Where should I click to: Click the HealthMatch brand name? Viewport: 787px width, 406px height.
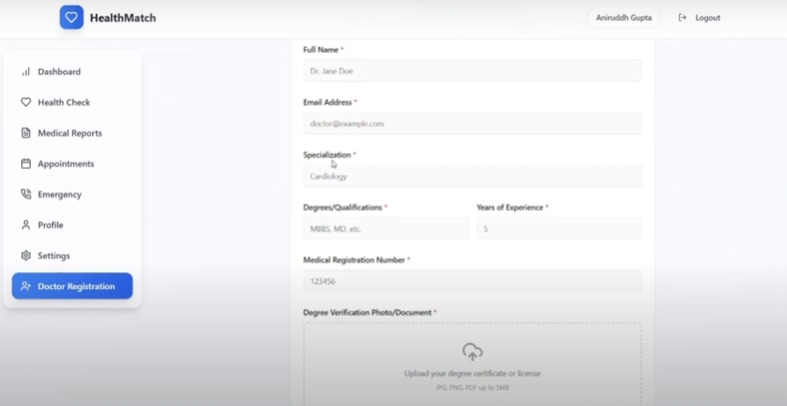pyautogui.click(x=123, y=18)
